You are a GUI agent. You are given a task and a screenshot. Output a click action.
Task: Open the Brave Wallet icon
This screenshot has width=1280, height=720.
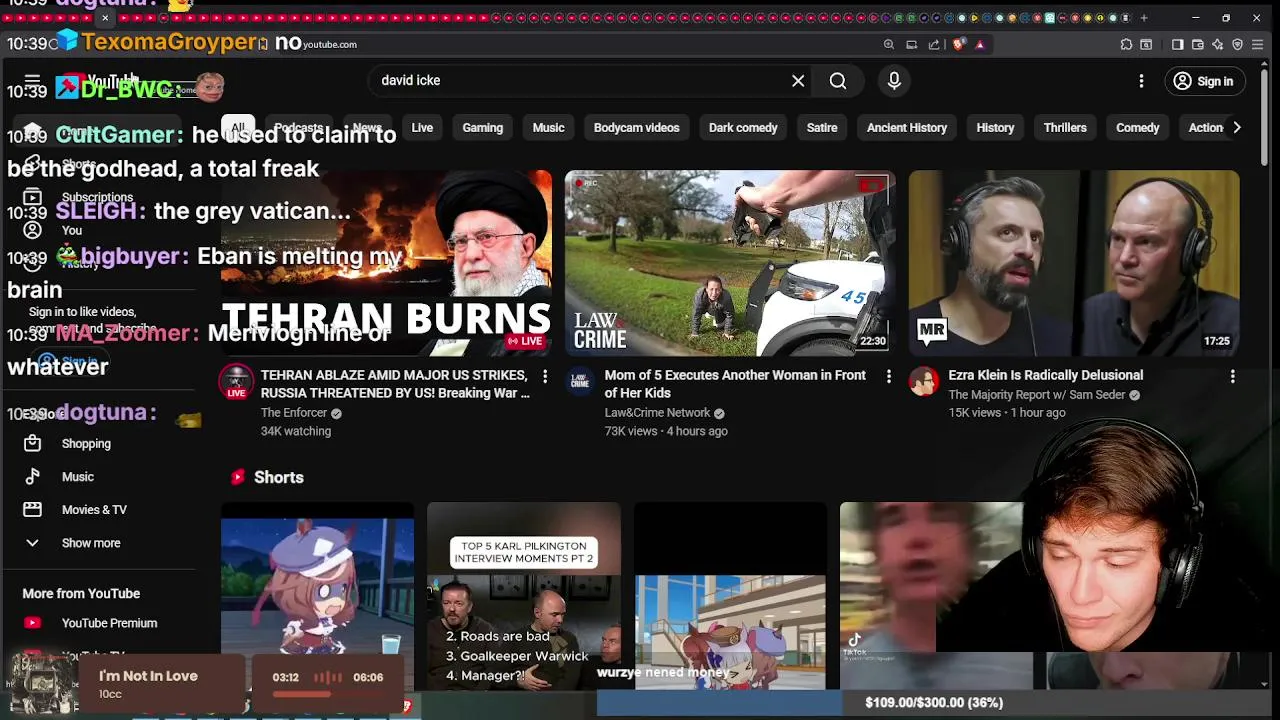coord(1197,44)
